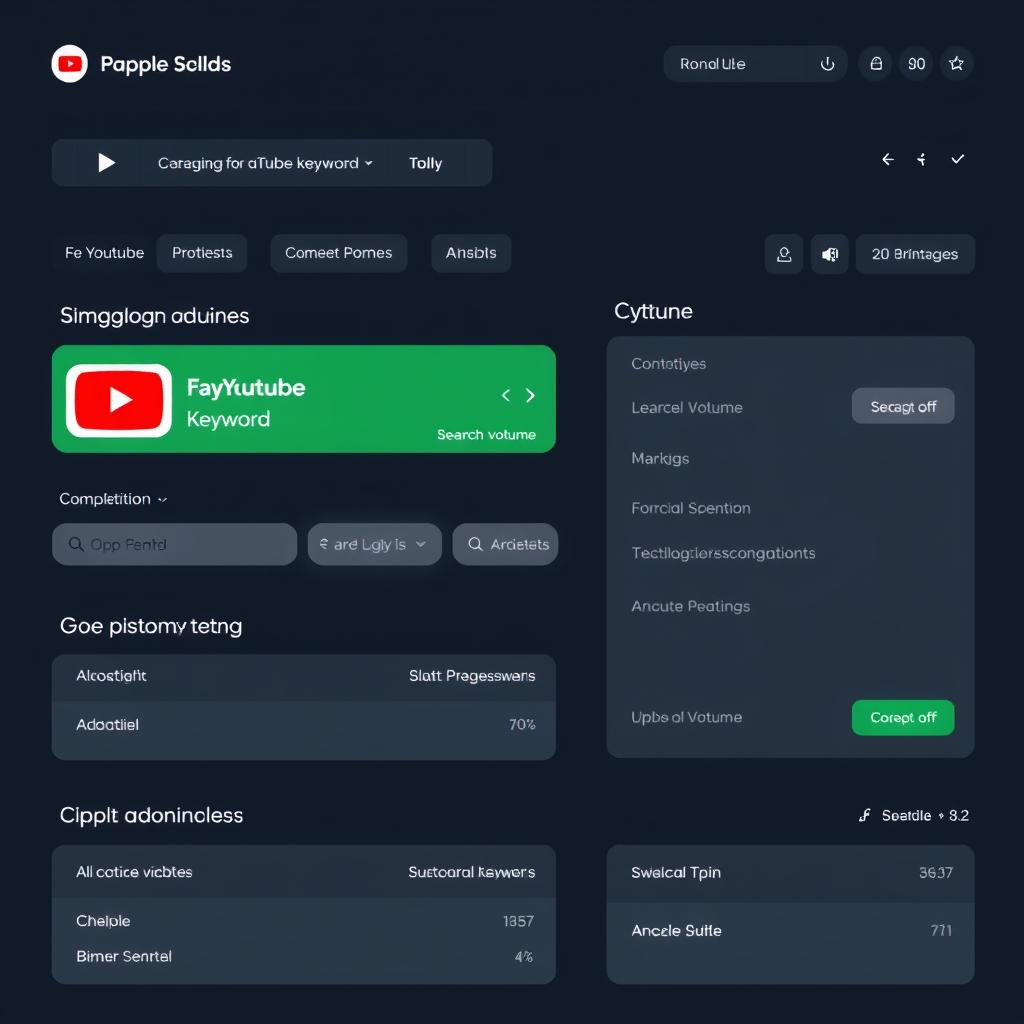Click the play button beside the keyword bar
1024x1024 pixels.
pyautogui.click(x=108, y=162)
